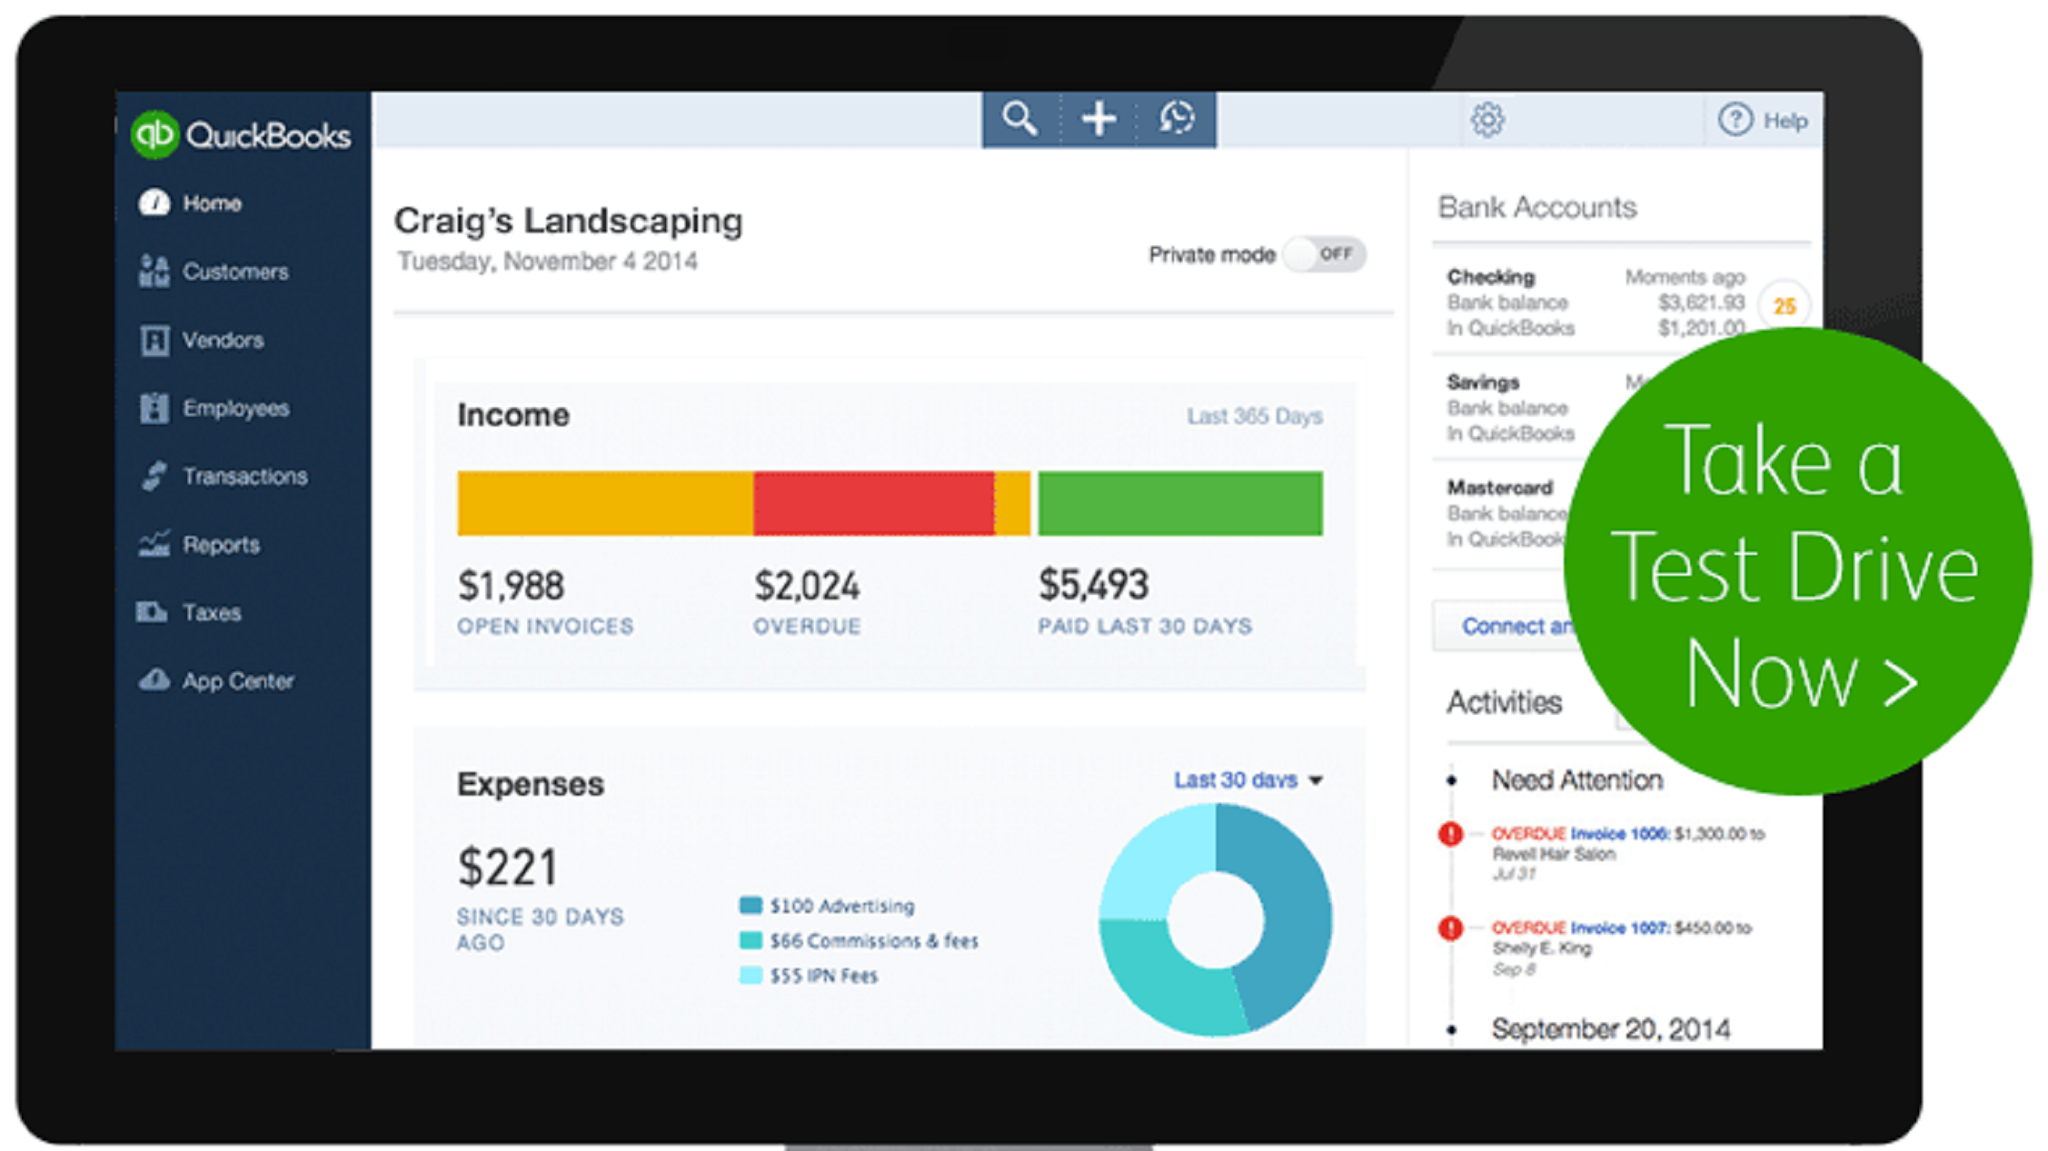Click OVERDUE label under income

coord(807,626)
